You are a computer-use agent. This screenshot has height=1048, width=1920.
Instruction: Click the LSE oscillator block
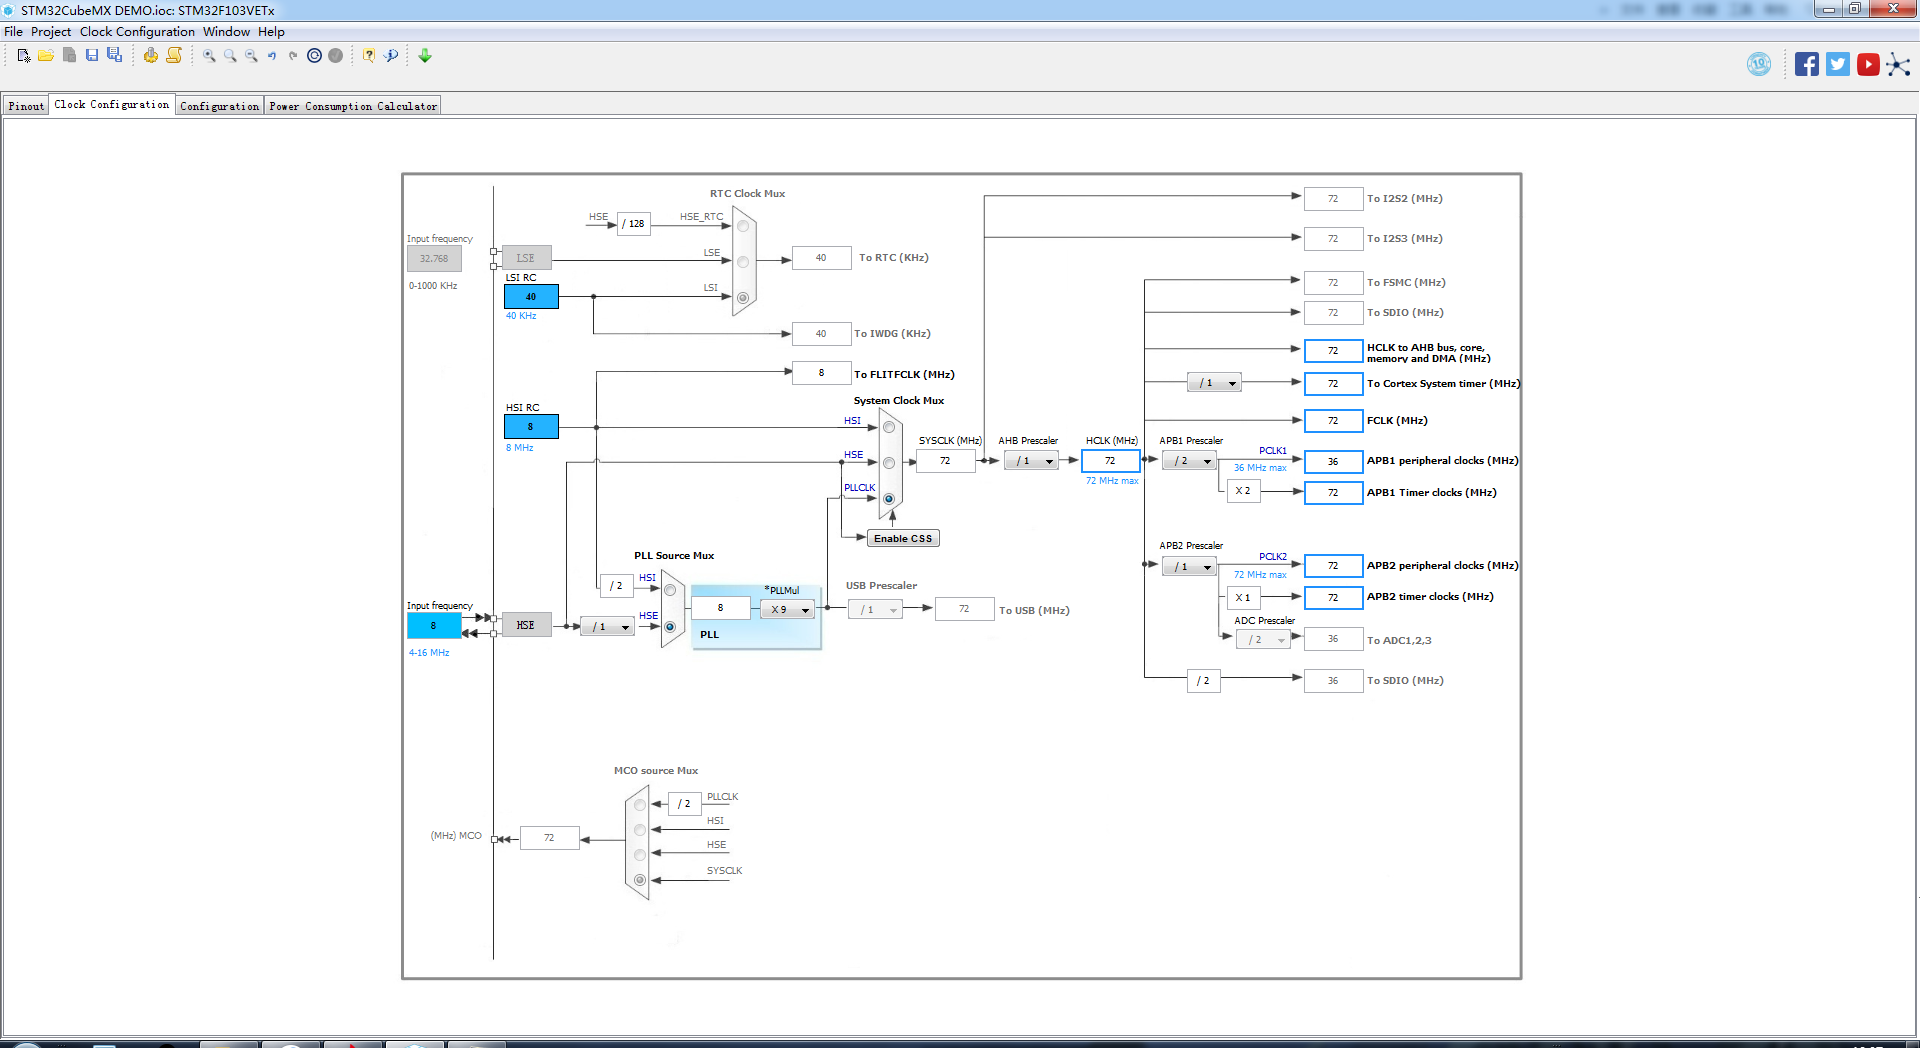click(x=526, y=258)
